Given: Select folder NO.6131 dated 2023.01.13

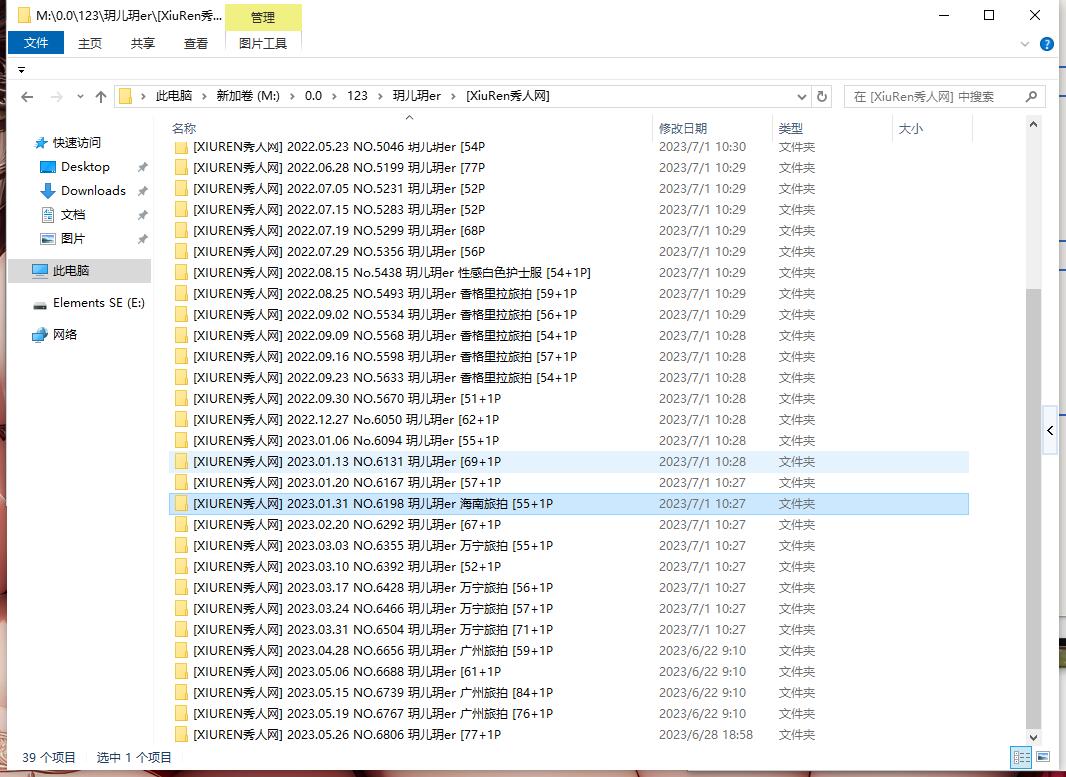Looking at the screenshot, I should pos(568,462).
